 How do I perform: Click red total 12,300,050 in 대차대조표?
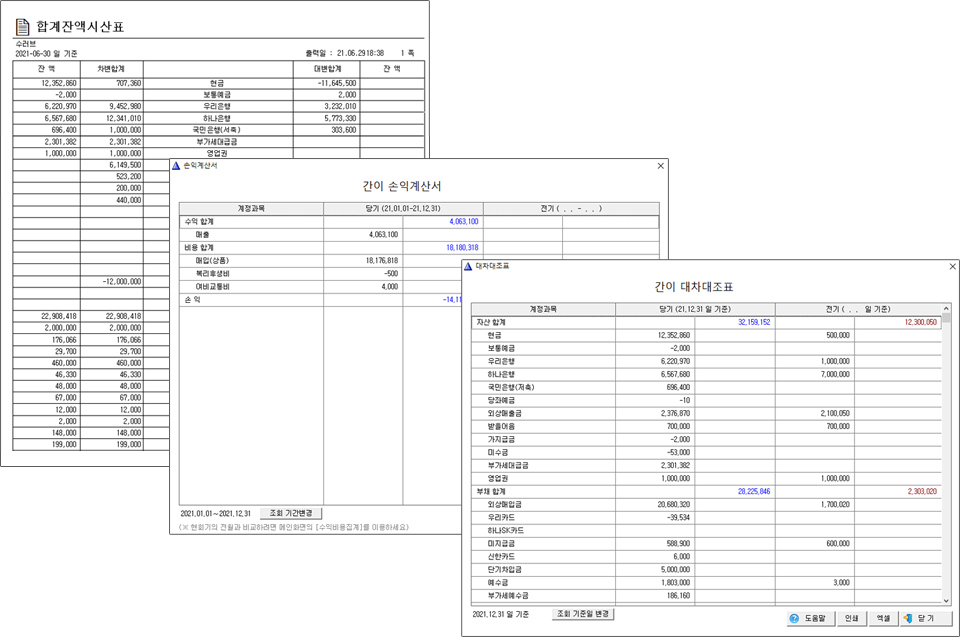[921, 322]
